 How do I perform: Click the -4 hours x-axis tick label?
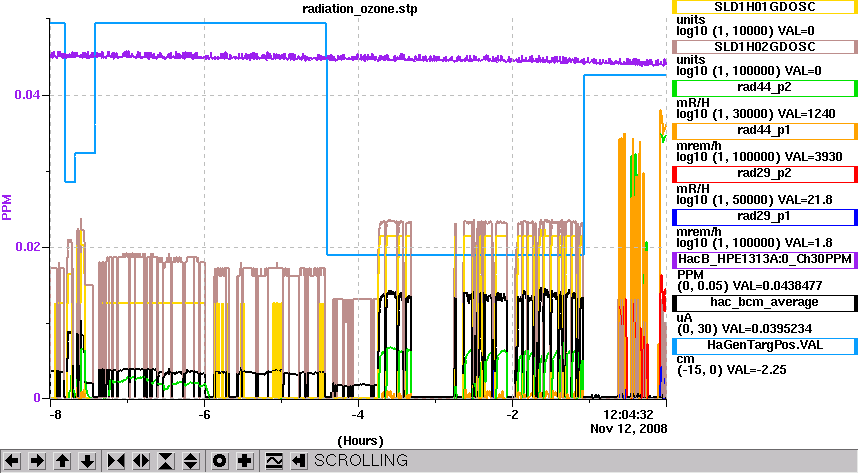coord(357,414)
